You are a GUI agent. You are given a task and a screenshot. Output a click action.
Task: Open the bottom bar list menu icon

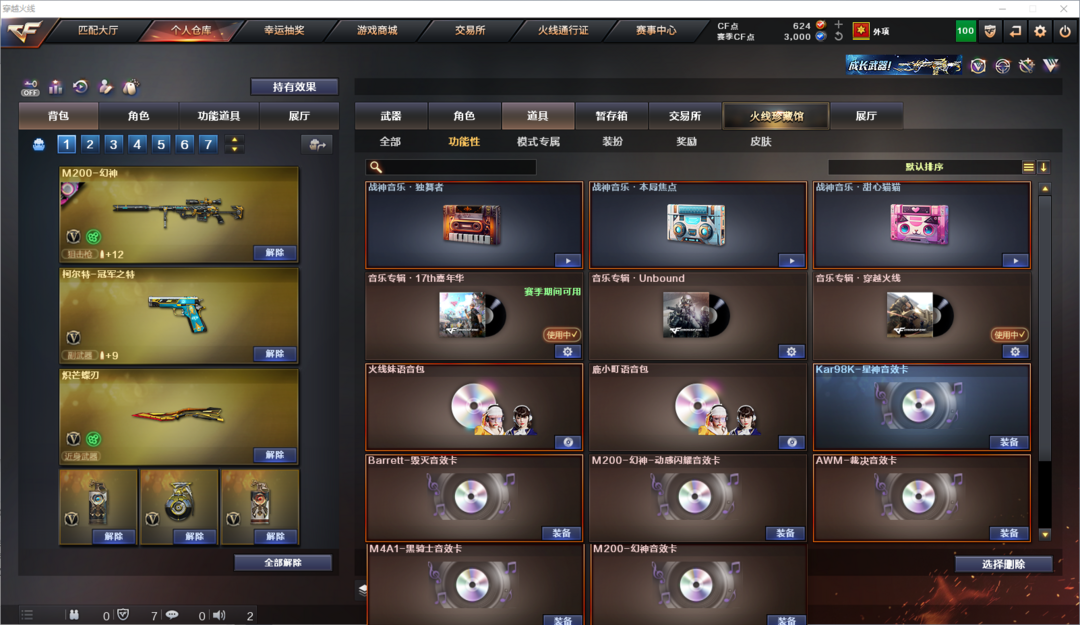coord(27,615)
